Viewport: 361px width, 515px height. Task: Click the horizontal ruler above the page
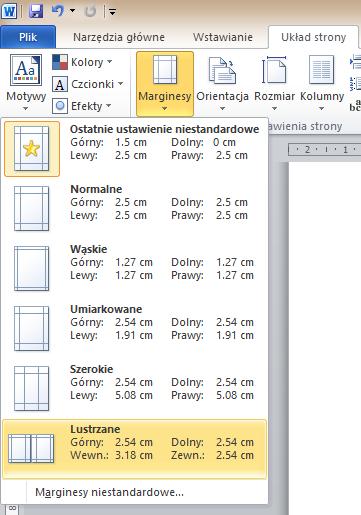(x=324, y=149)
